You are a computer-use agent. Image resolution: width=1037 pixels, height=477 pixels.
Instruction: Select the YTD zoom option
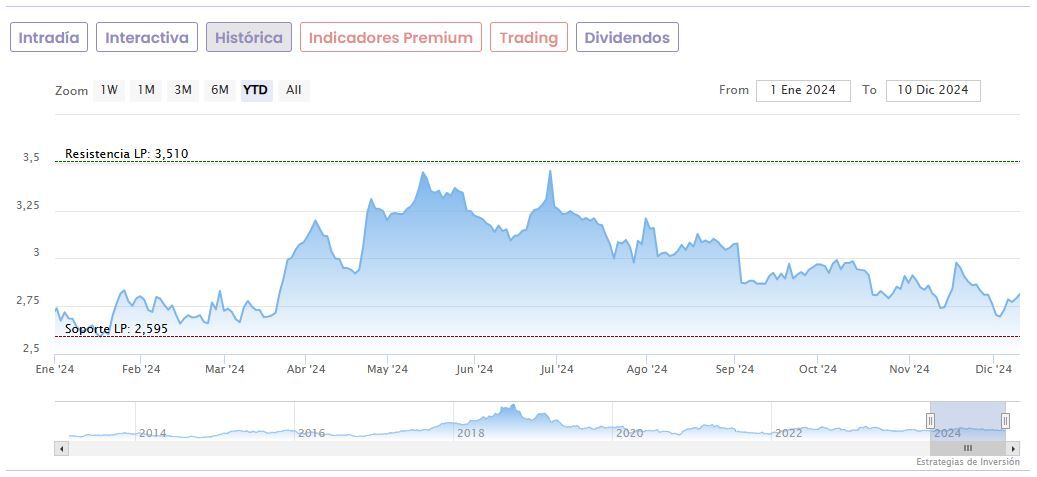pos(256,90)
